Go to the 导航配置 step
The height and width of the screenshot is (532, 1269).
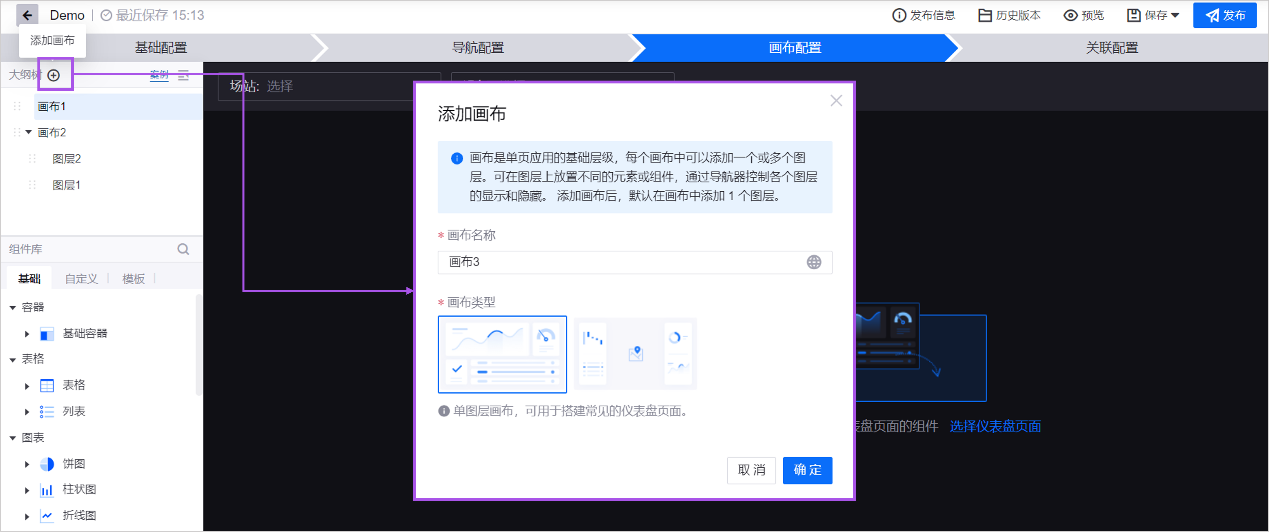click(x=477, y=48)
